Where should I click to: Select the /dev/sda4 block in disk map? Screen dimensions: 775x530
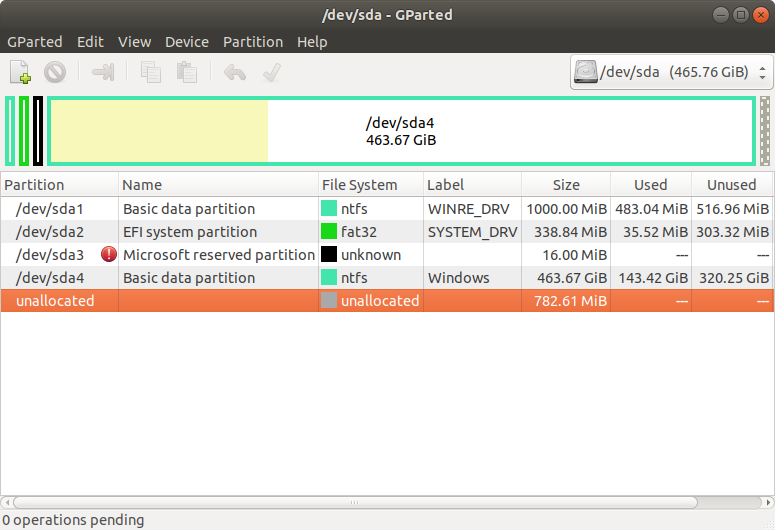(401, 131)
